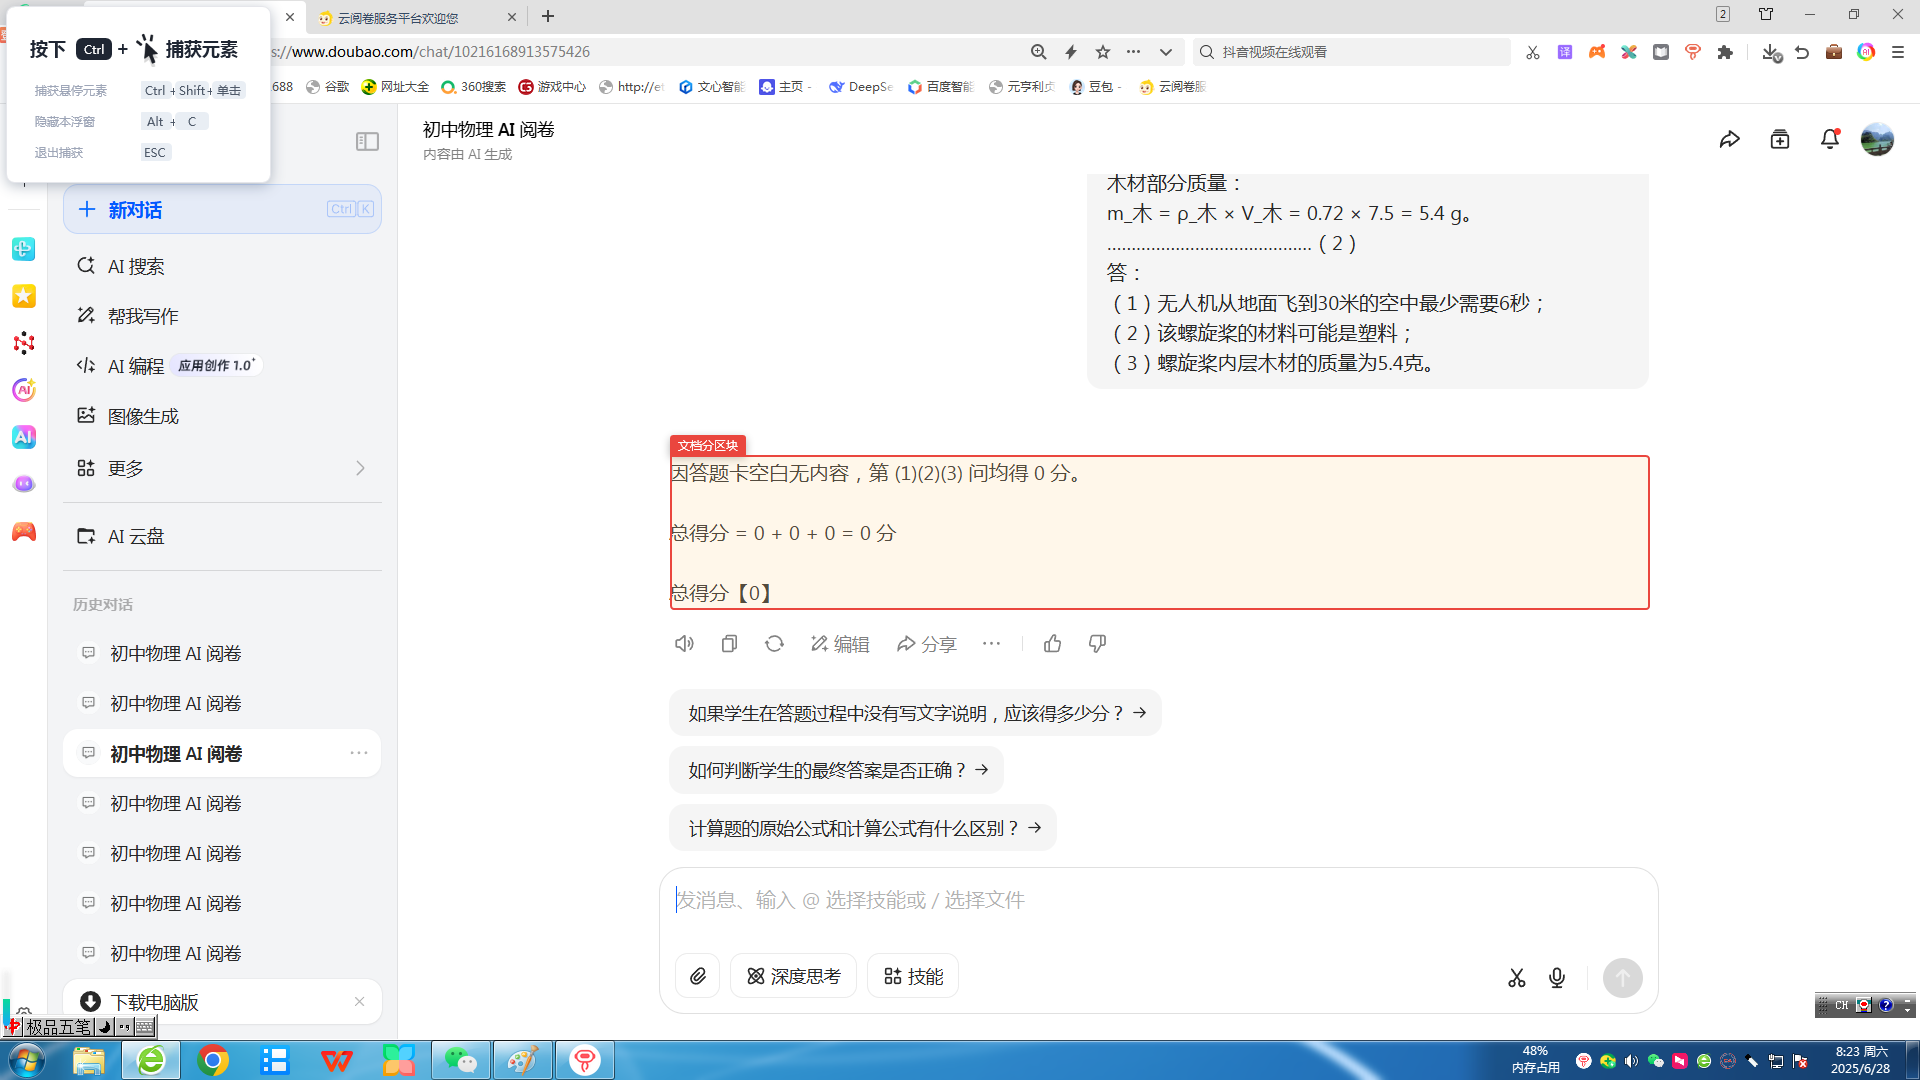
Task: Click the share arrow icon in header
Action: coord(1729,140)
